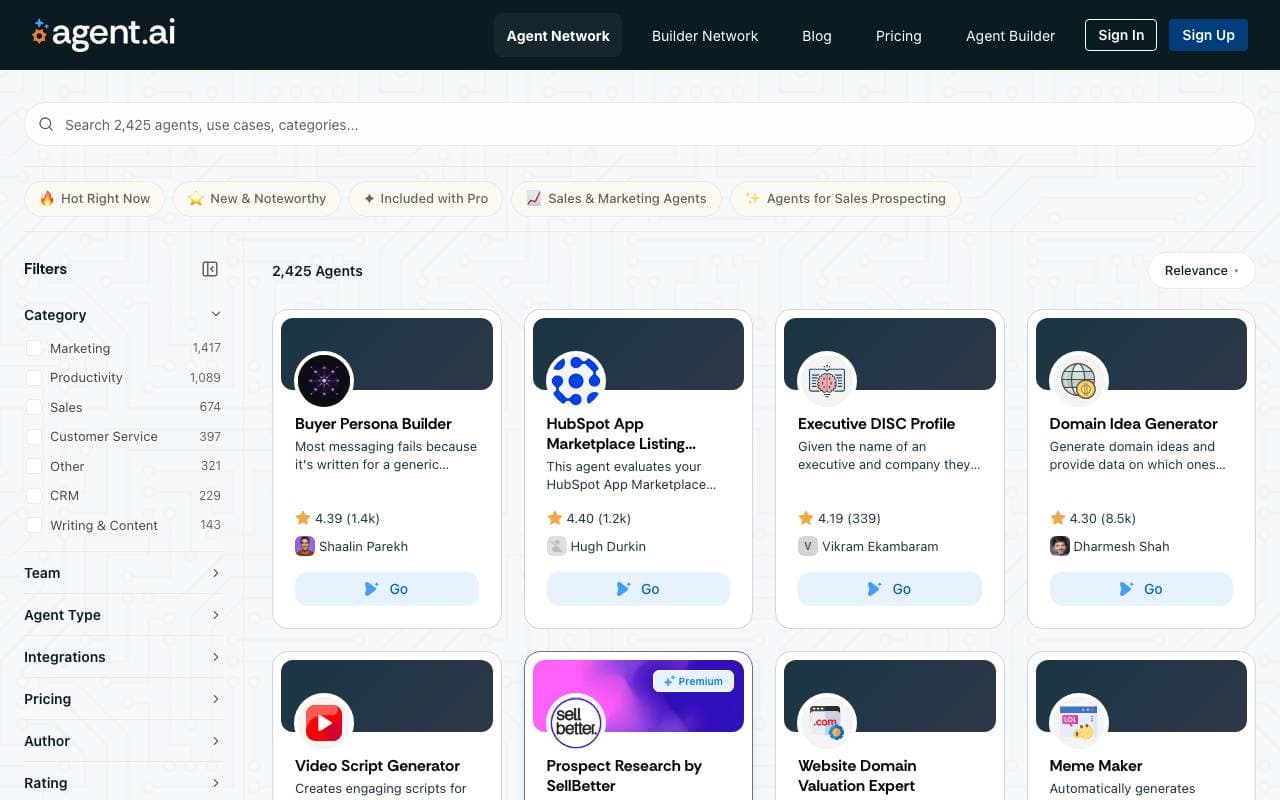Open the Meme Maker title link
This screenshot has width=1280, height=800.
click(x=1096, y=766)
